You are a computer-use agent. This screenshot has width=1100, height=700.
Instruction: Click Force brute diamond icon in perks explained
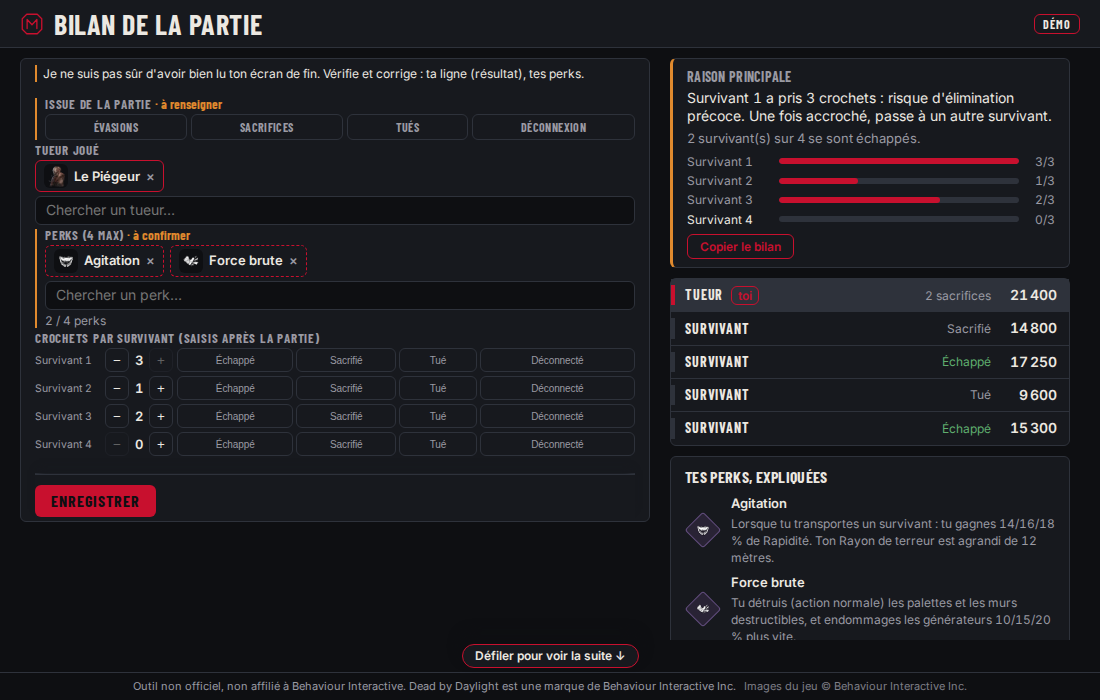[703, 609]
